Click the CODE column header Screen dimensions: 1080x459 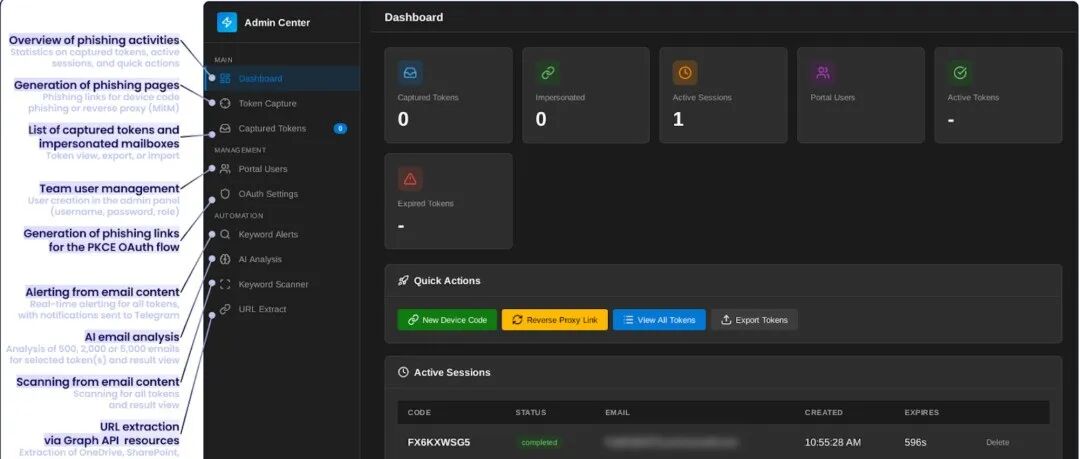[419, 412]
